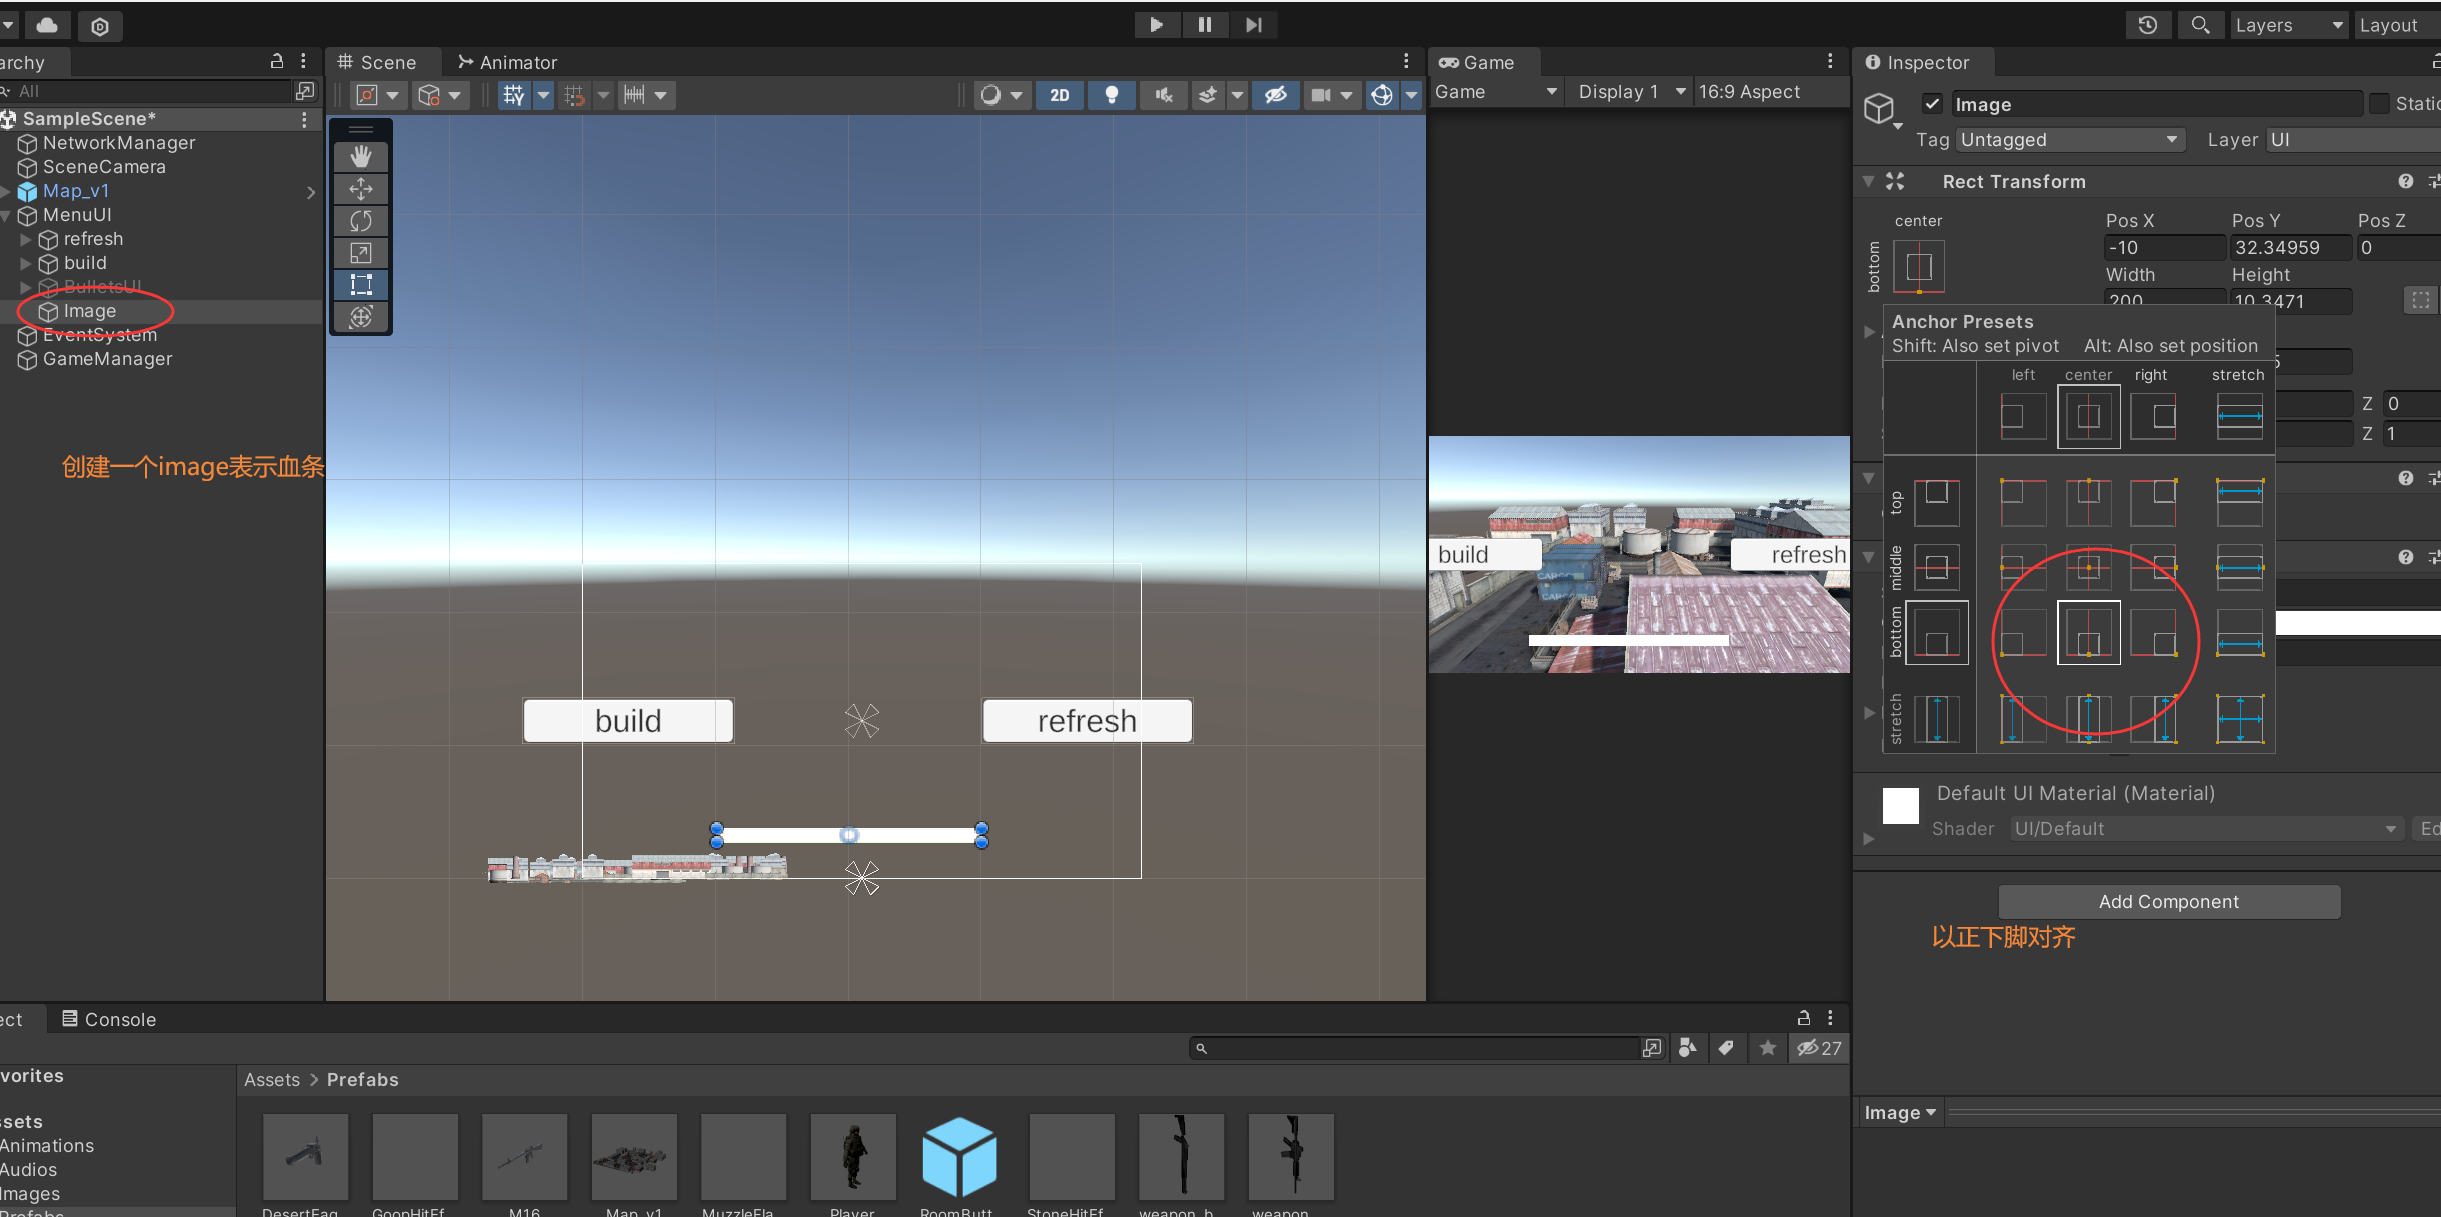Image resolution: width=2441 pixels, height=1217 pixels.
Task: Click the Play button
Action: [1157, 25]
